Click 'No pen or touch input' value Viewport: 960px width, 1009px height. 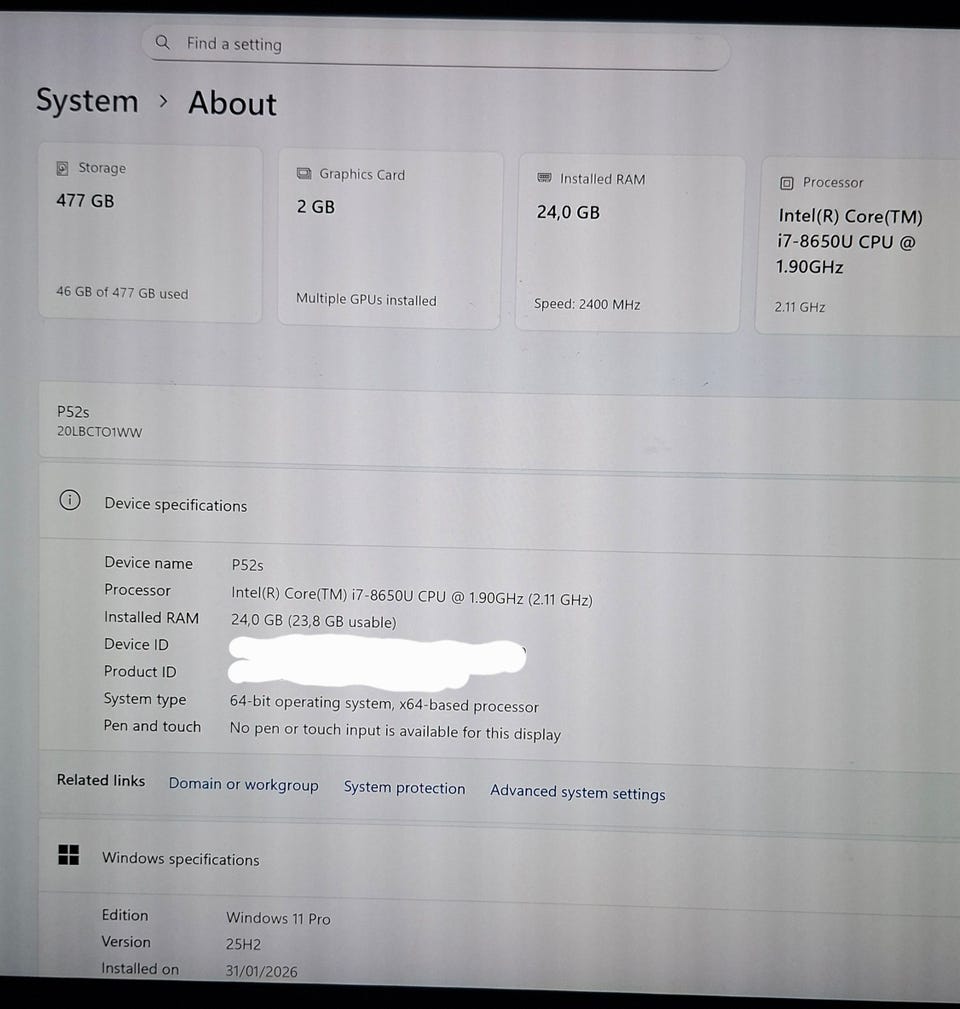coord(395,731)
